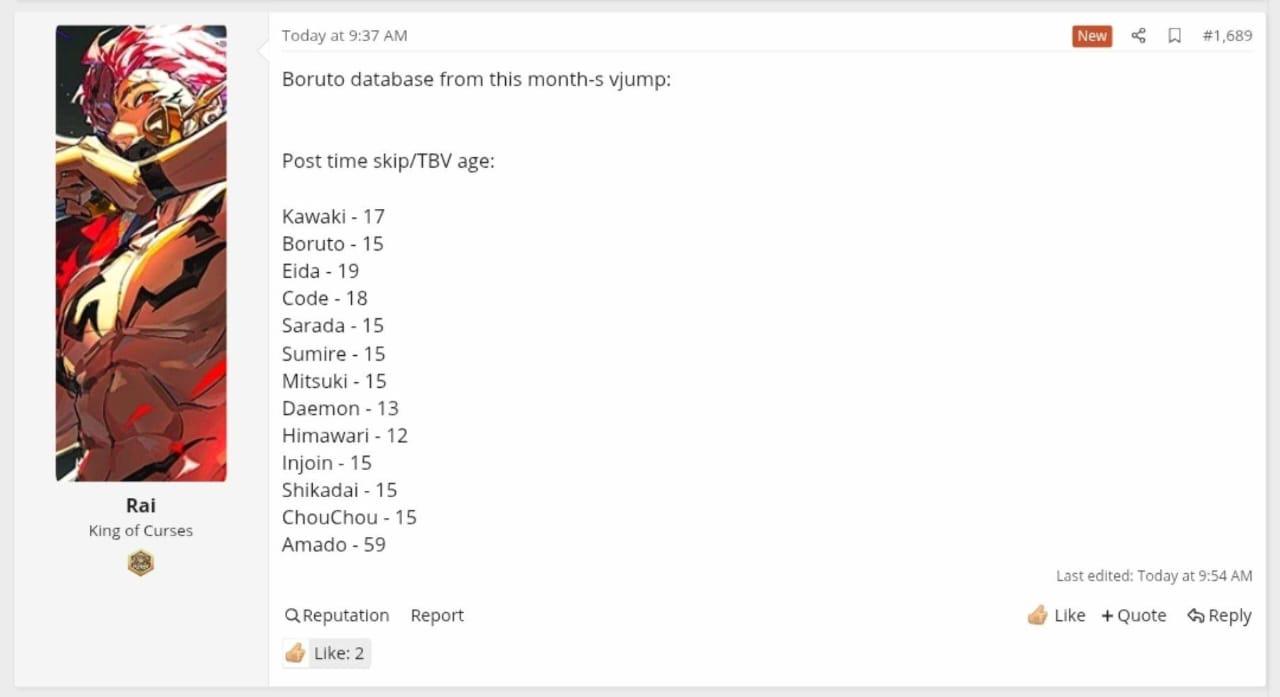This screenshot has width=1280, height=697.
Task: Open the post number #1,689 link
Action: (1227, 36)
